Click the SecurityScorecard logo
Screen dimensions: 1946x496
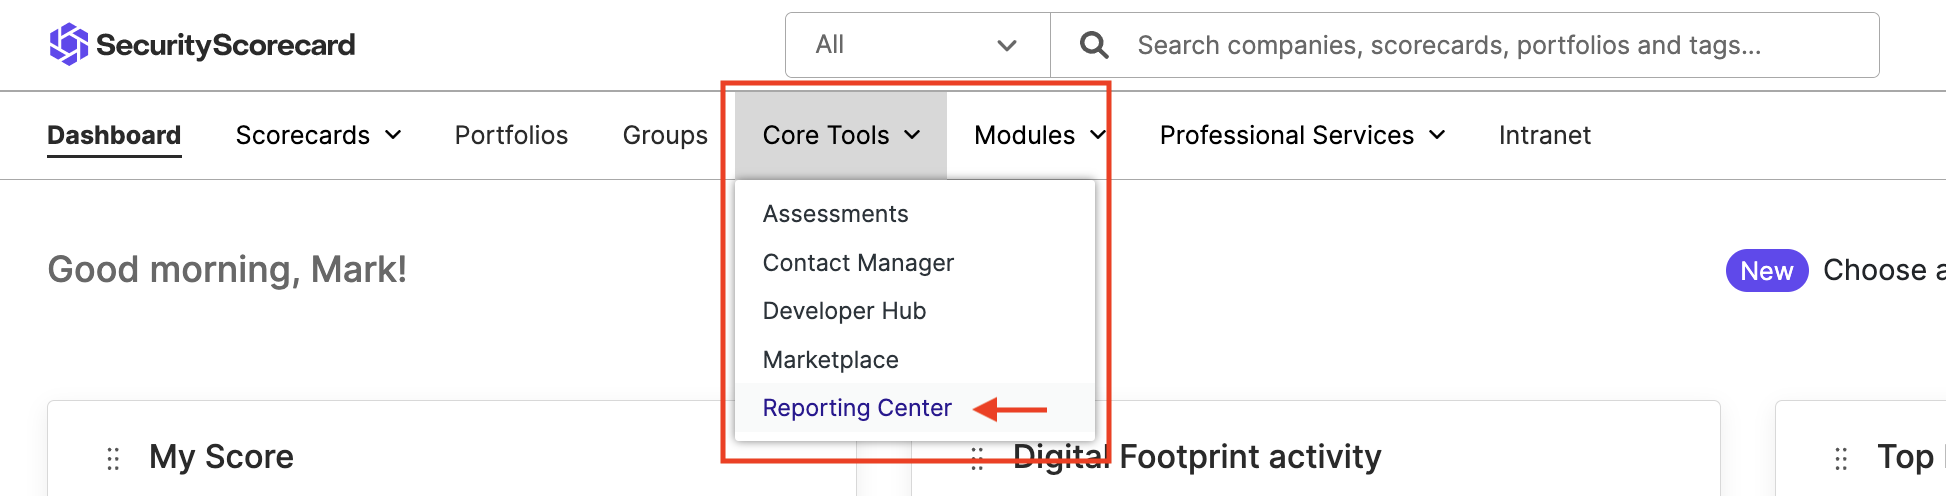click(202, 45)
